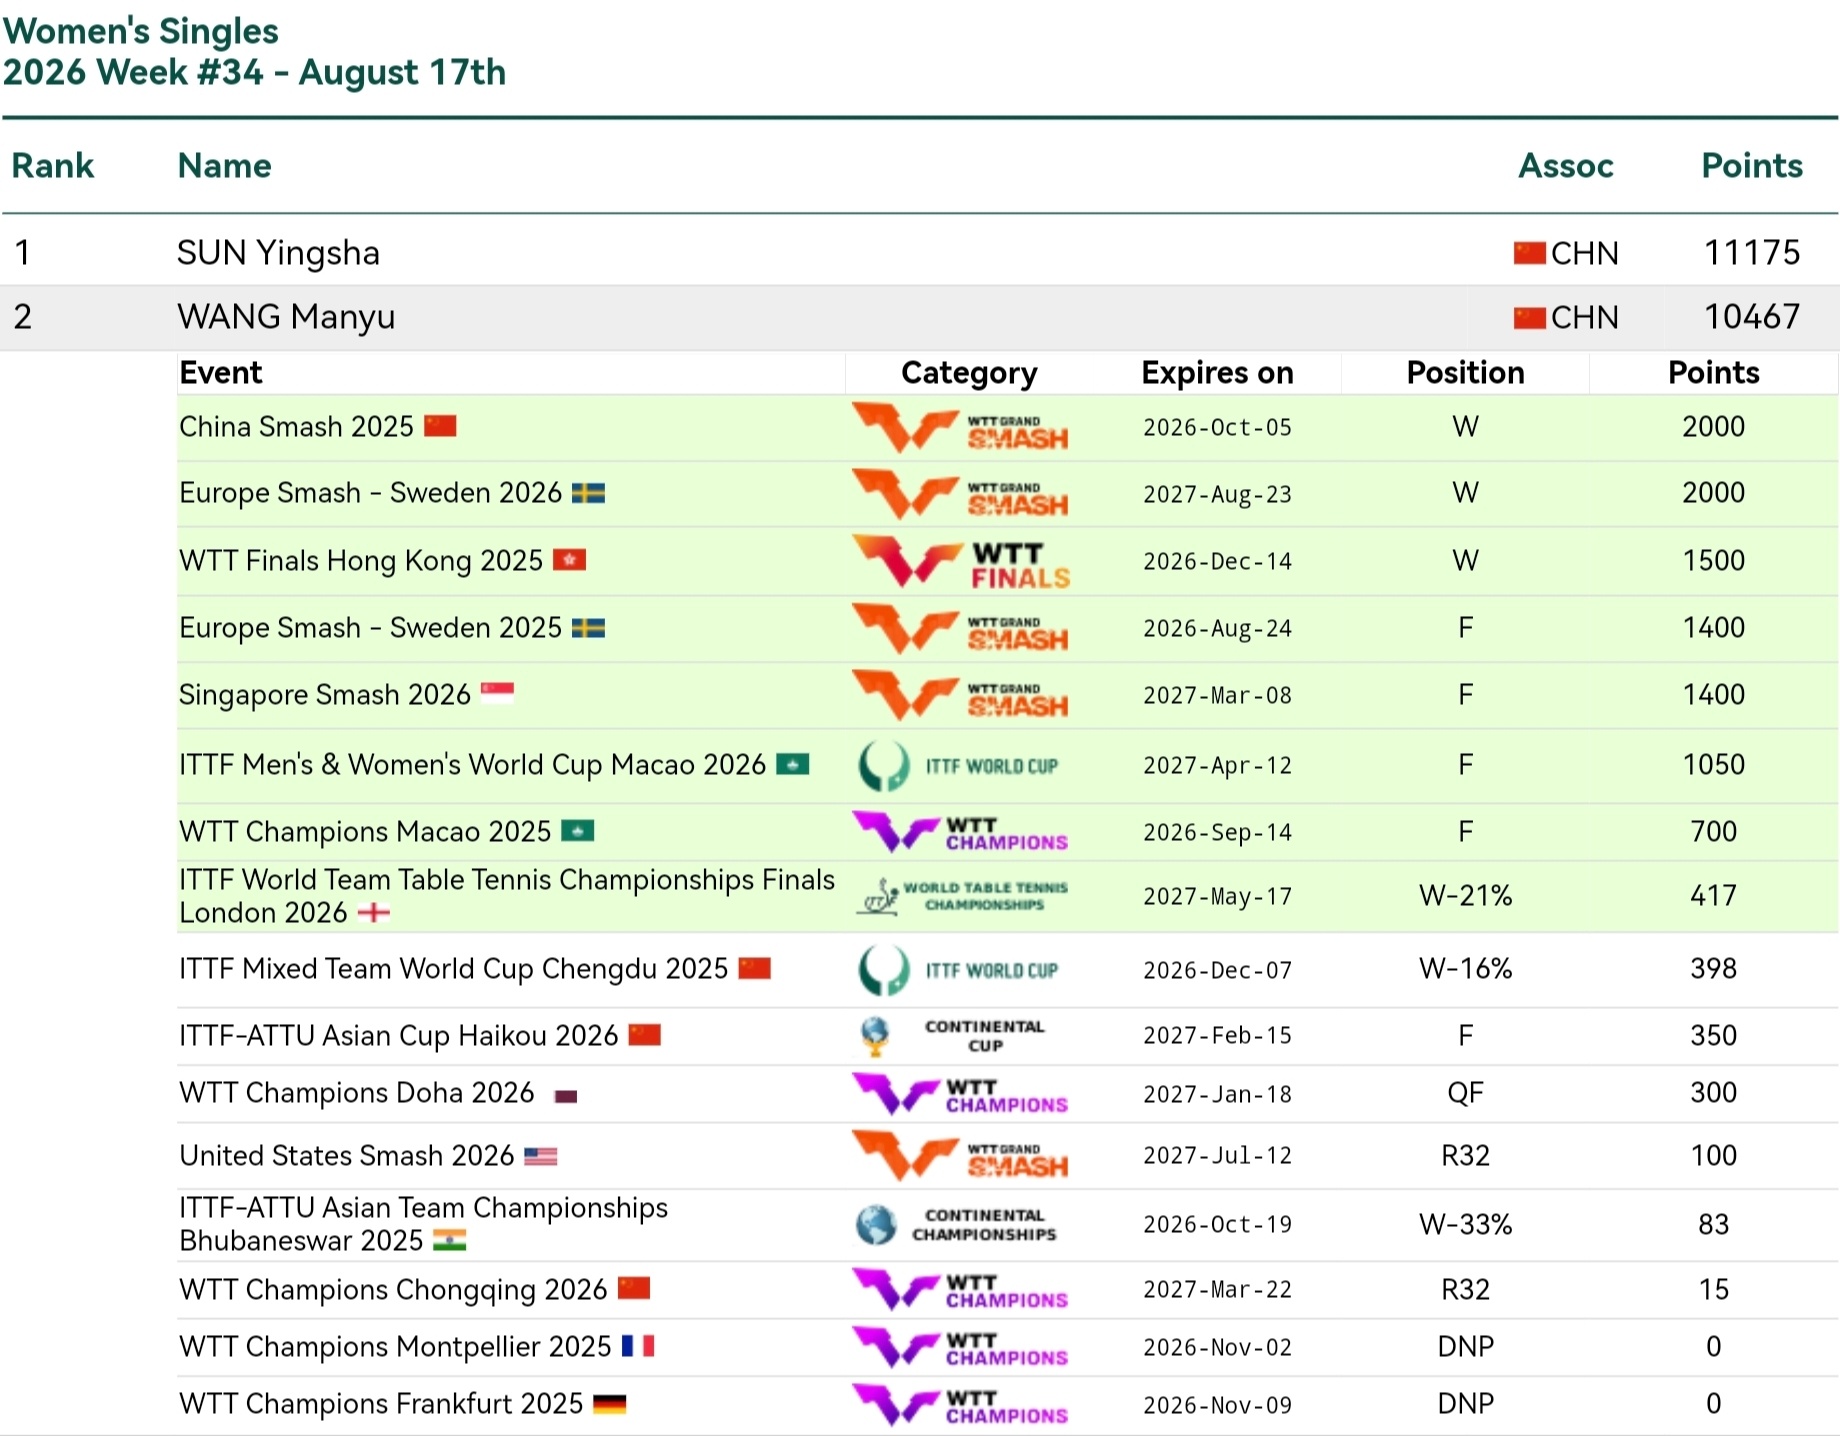
Task: Collapse the WANG Manyu ranking row
Action: 920,317
